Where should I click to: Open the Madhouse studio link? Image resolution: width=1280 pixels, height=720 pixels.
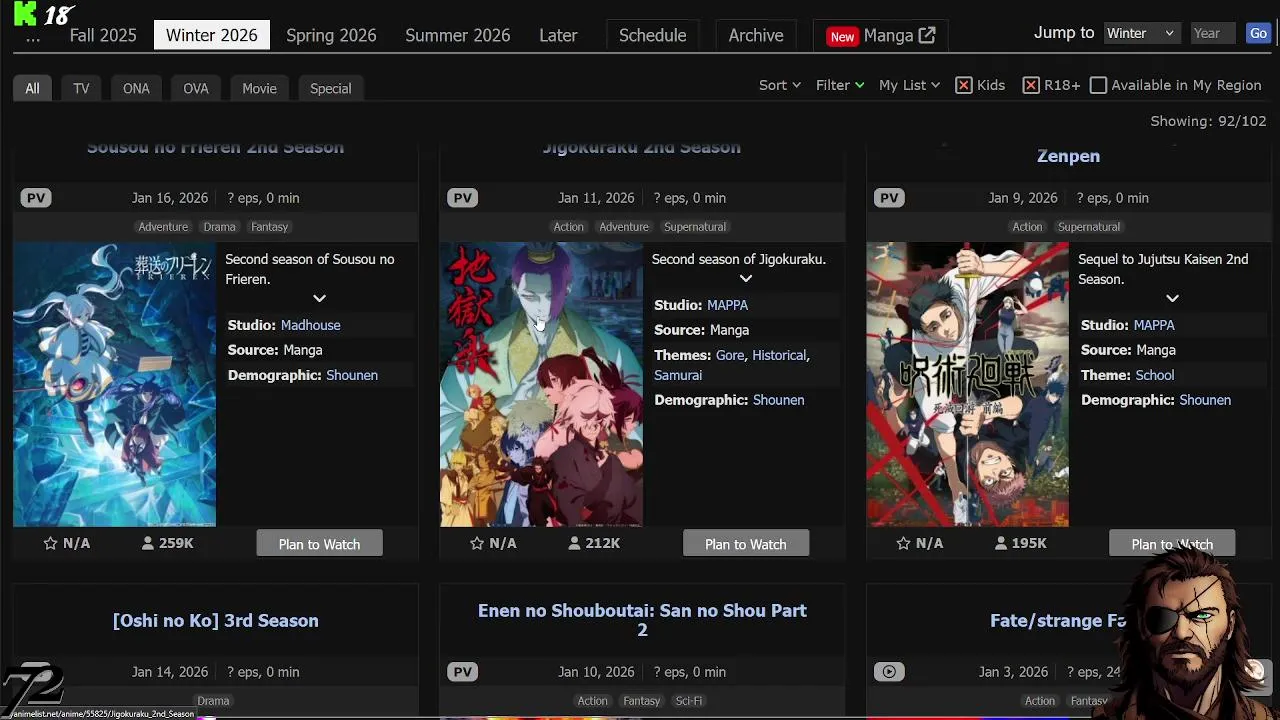310,325
